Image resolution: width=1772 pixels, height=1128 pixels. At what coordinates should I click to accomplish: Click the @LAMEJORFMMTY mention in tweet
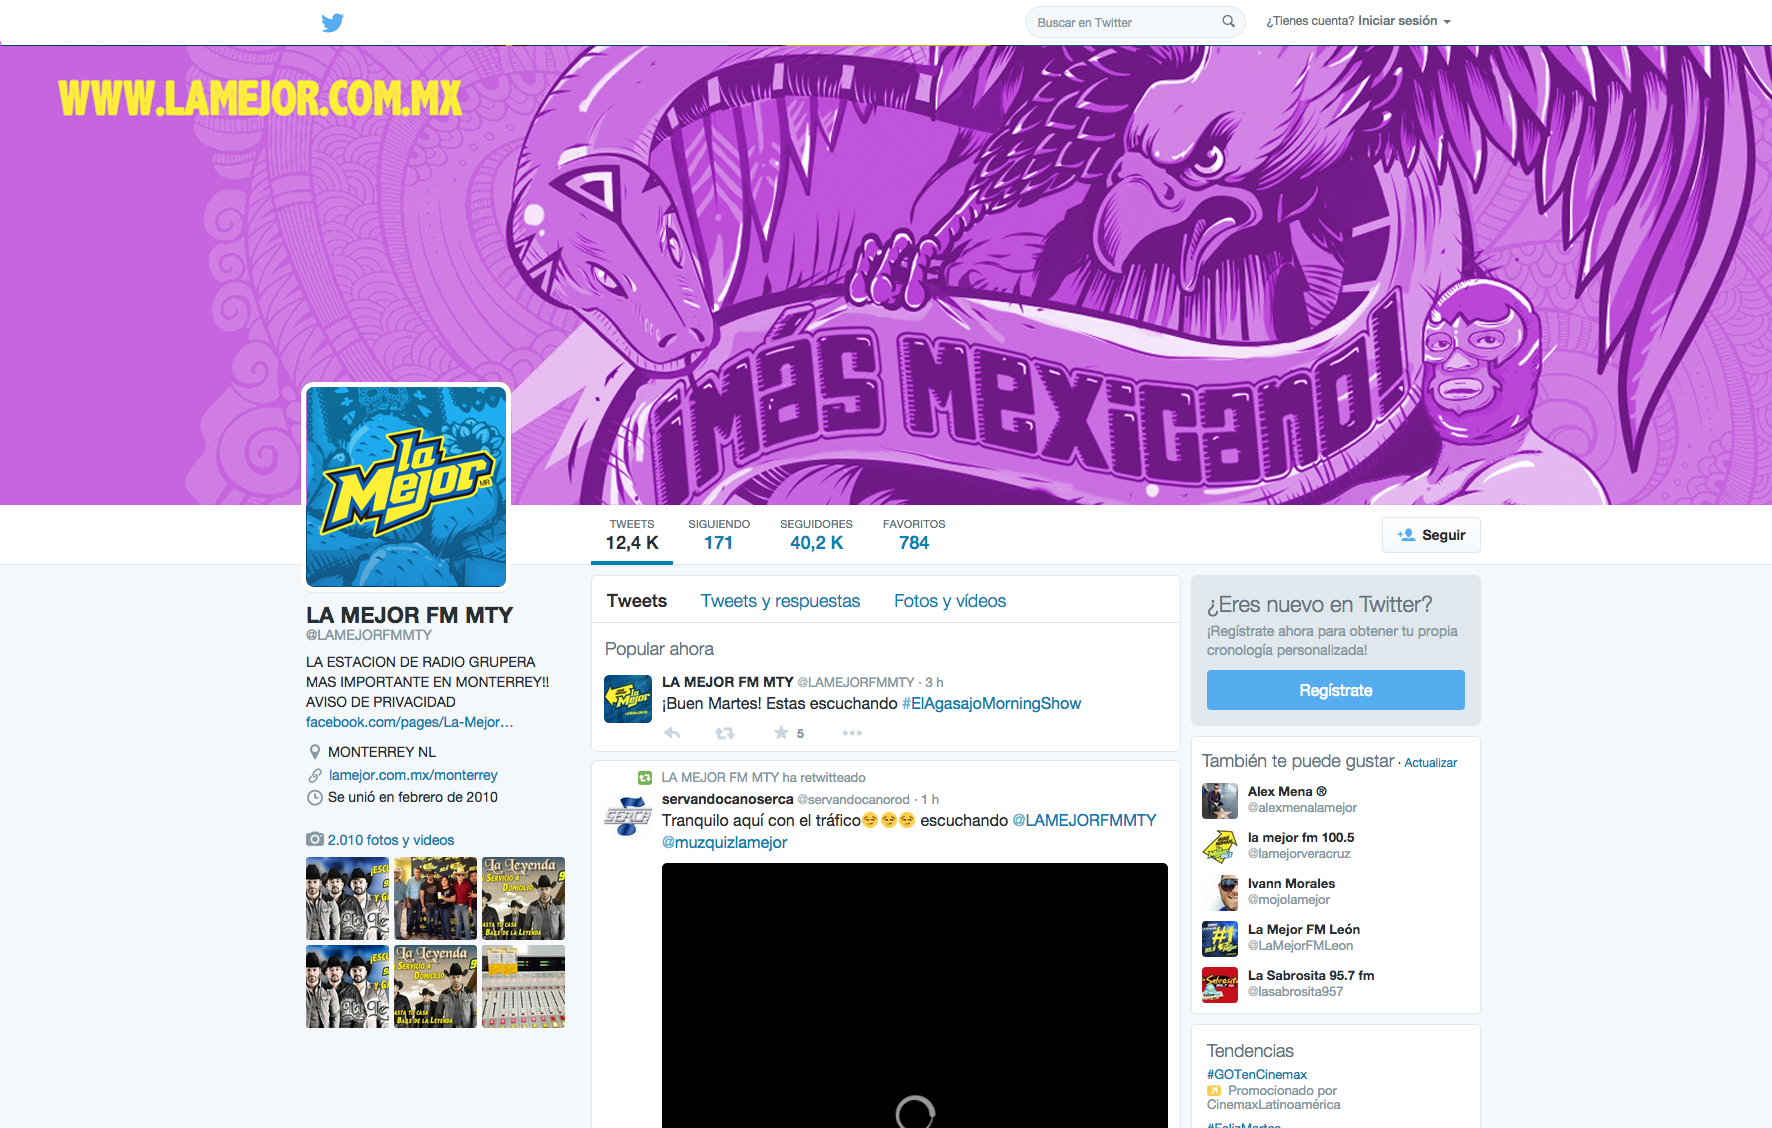tap(1084, 821)
